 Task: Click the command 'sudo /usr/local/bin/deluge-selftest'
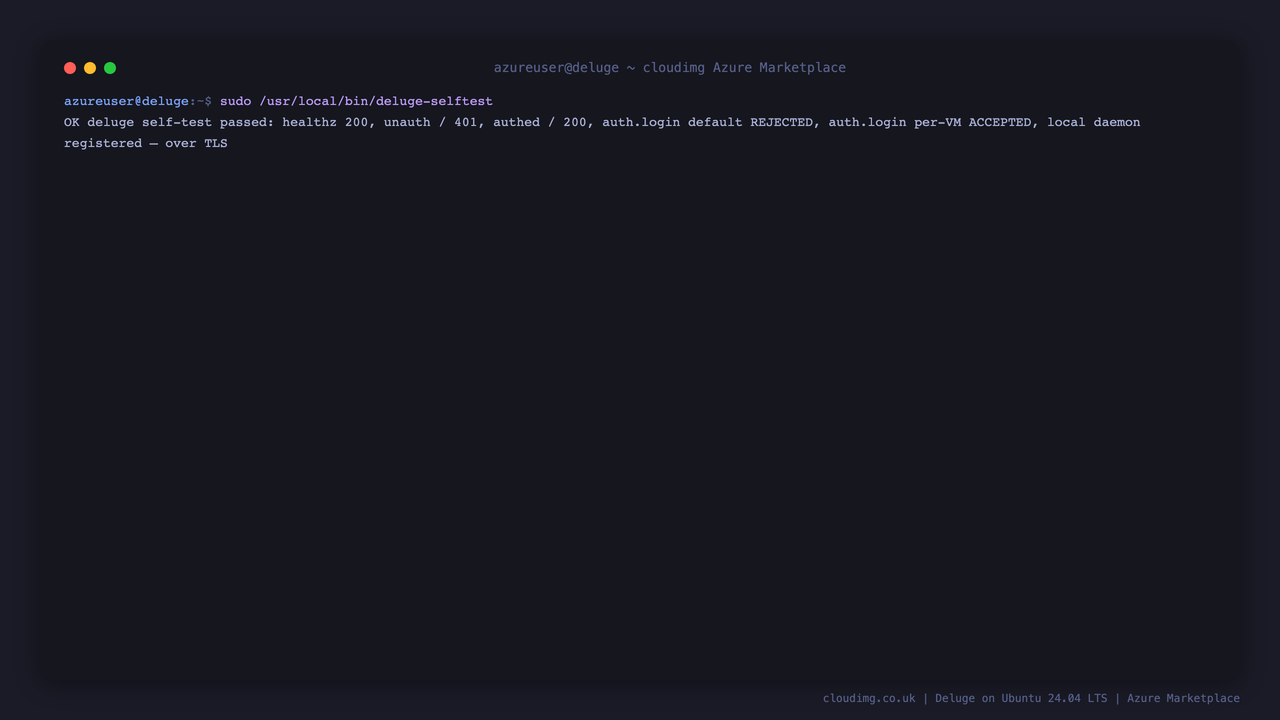tap(356, 101)
